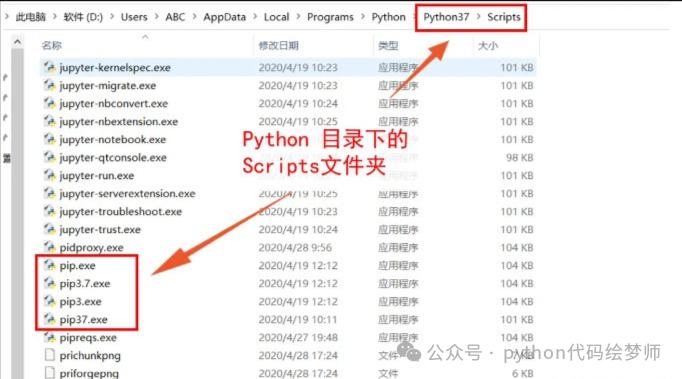Select file name pip3.7.exe
Image resolution: width=682 pixels, height=379 pixels.
[85, 284]
